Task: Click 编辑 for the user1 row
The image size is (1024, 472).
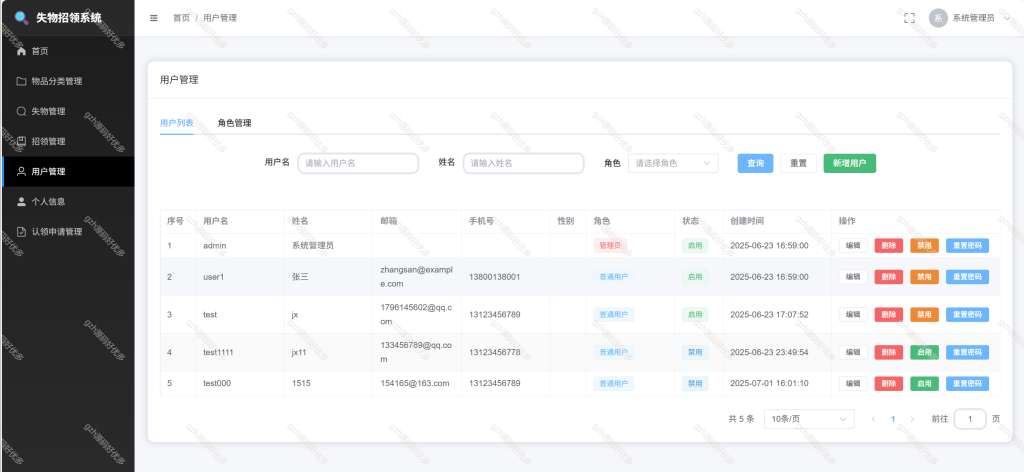Action: pos(853,277)
